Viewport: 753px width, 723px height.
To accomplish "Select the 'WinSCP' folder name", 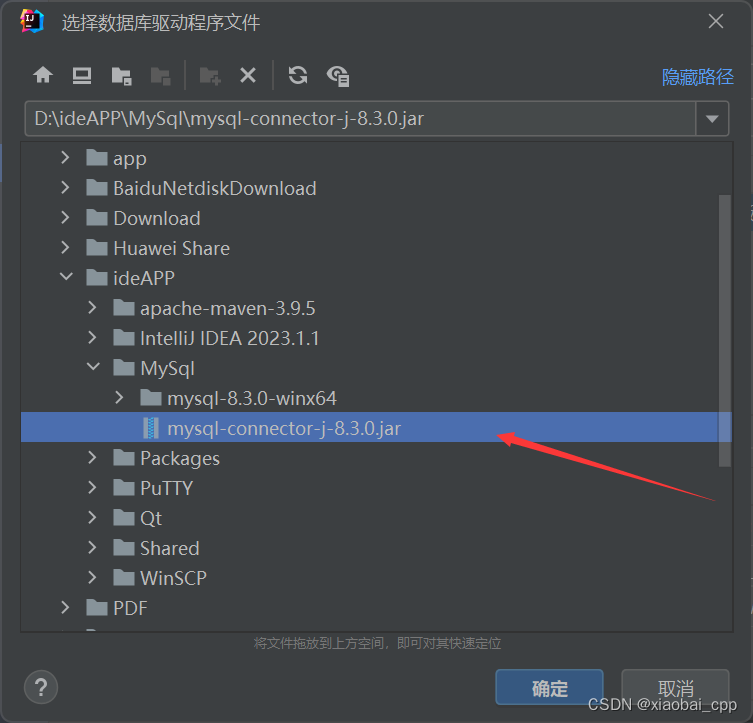I will pos(173,578).
